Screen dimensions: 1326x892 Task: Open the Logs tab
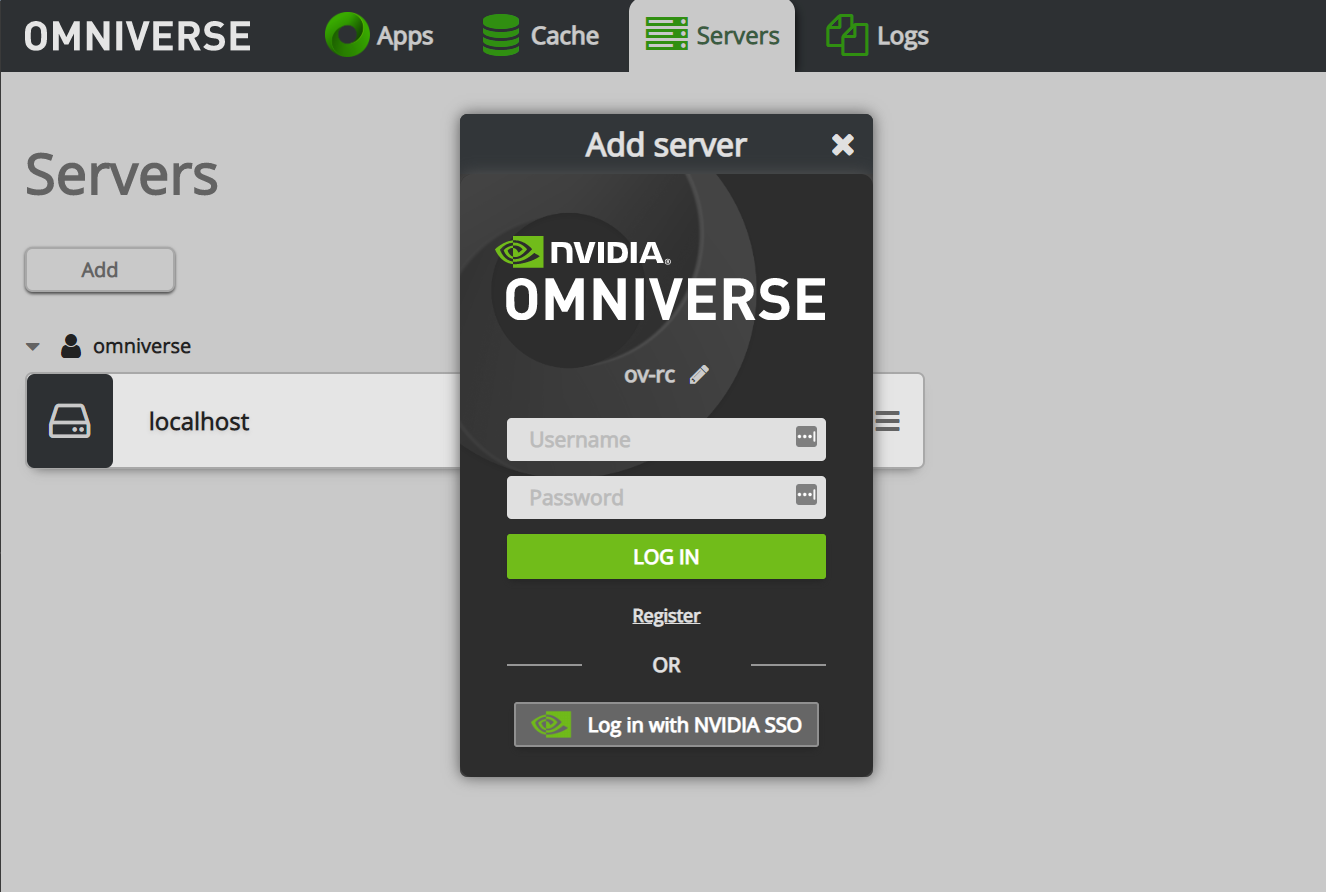click(877, 36)
